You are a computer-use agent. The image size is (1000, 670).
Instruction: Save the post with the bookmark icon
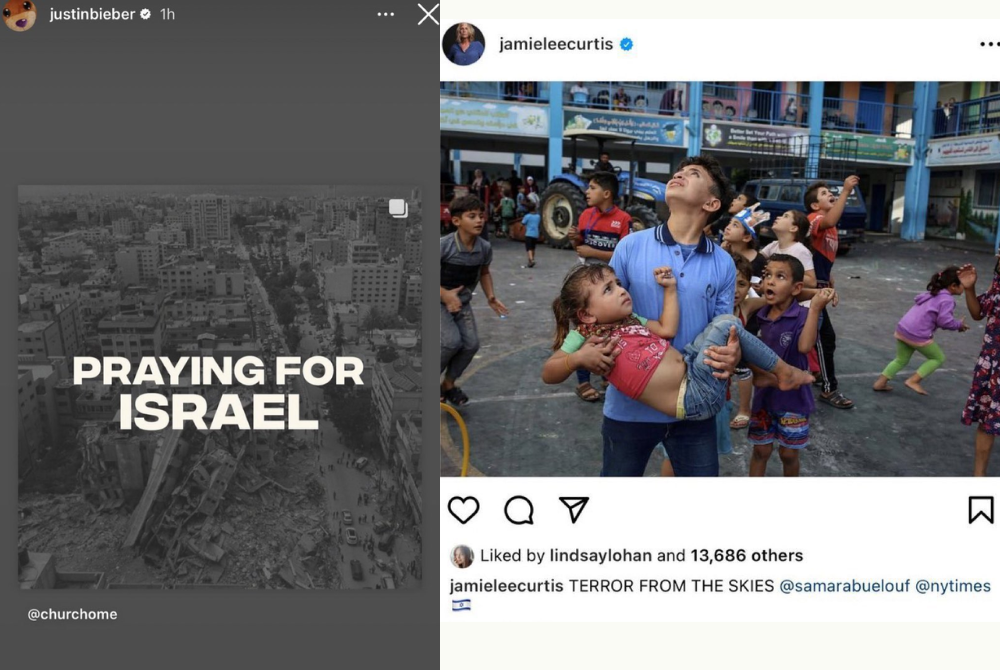point(981,510)
